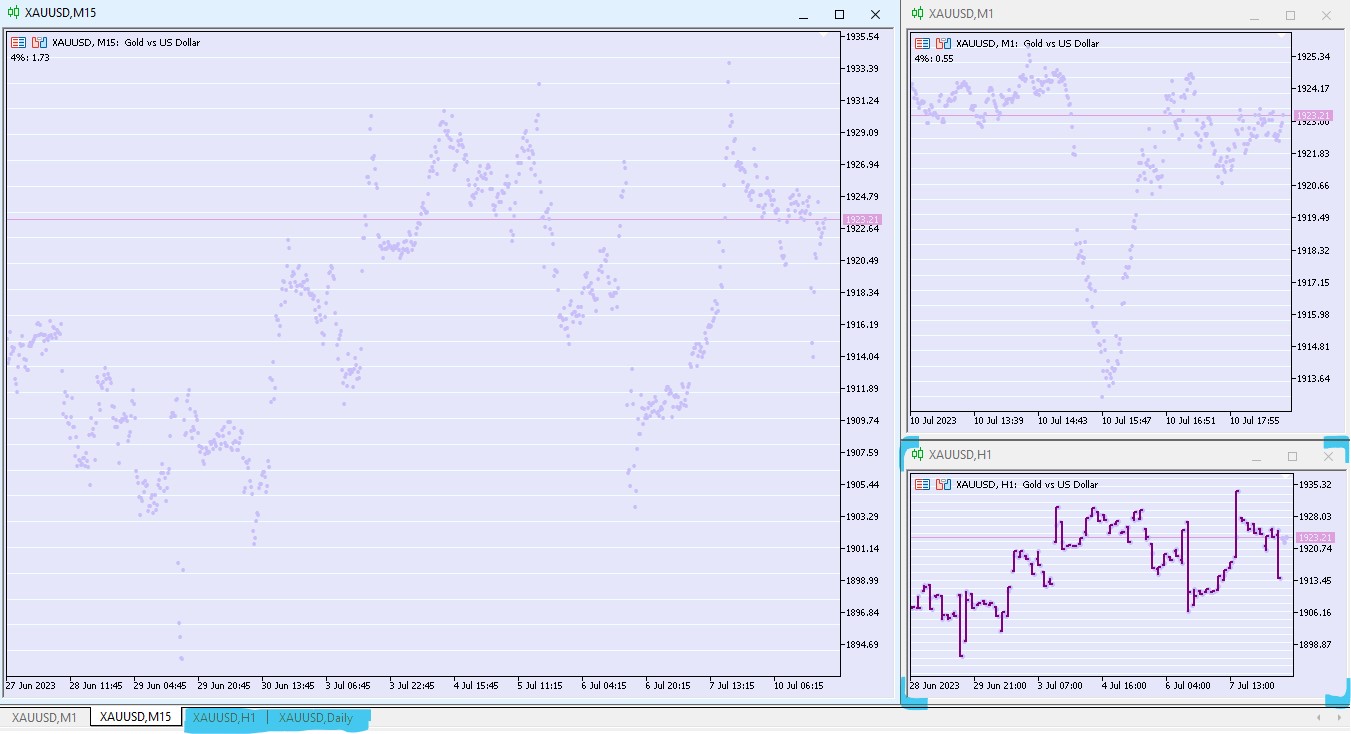Select the XAUUSD,H1 bottom tab

point(224,717)
